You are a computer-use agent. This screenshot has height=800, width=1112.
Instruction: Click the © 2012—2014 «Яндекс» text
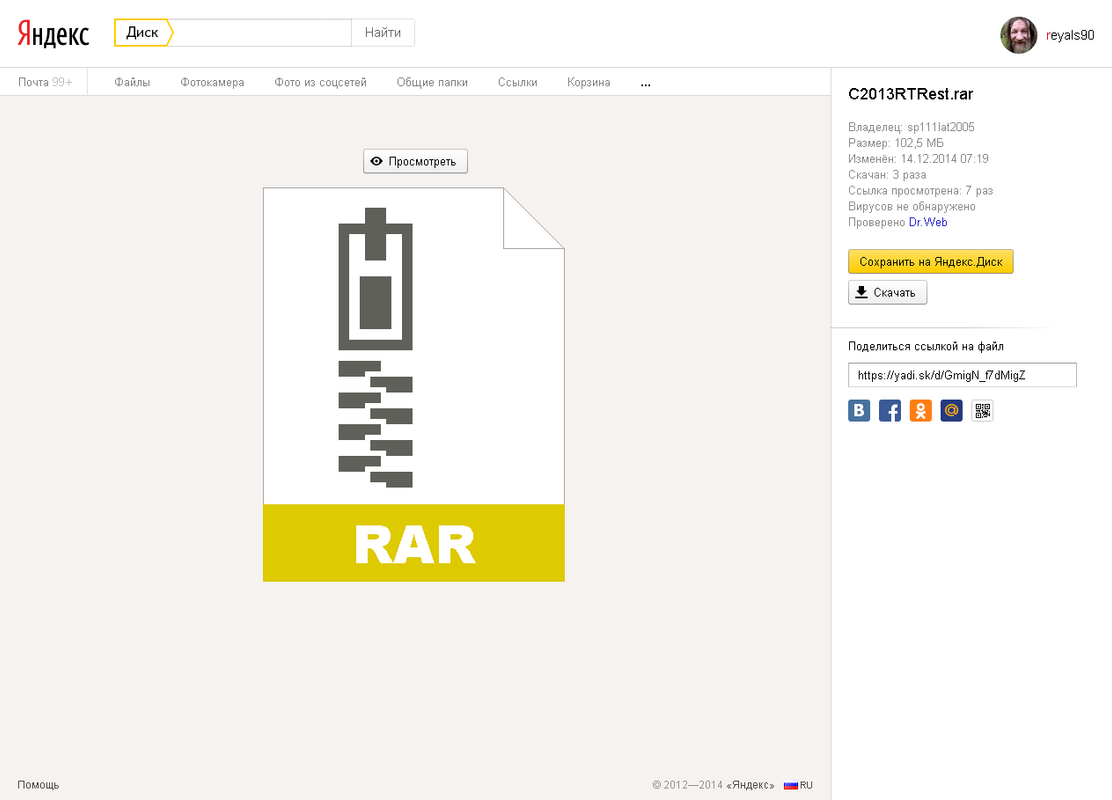pyautogui.click(x=713, y=785)
